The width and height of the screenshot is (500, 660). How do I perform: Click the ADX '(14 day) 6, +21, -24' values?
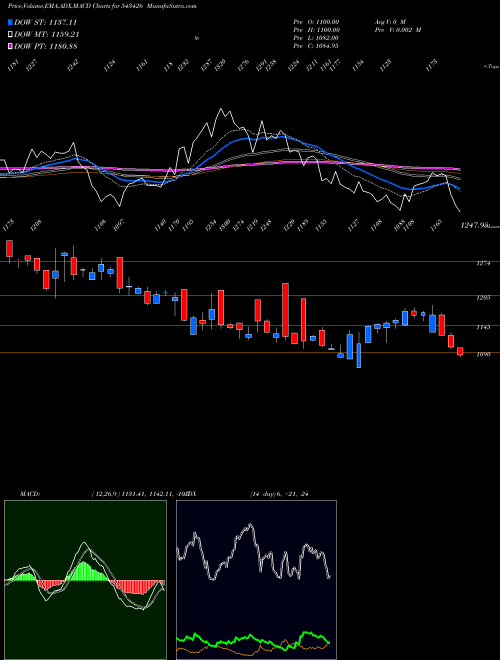pyautogui.click(x=279, y=494)
